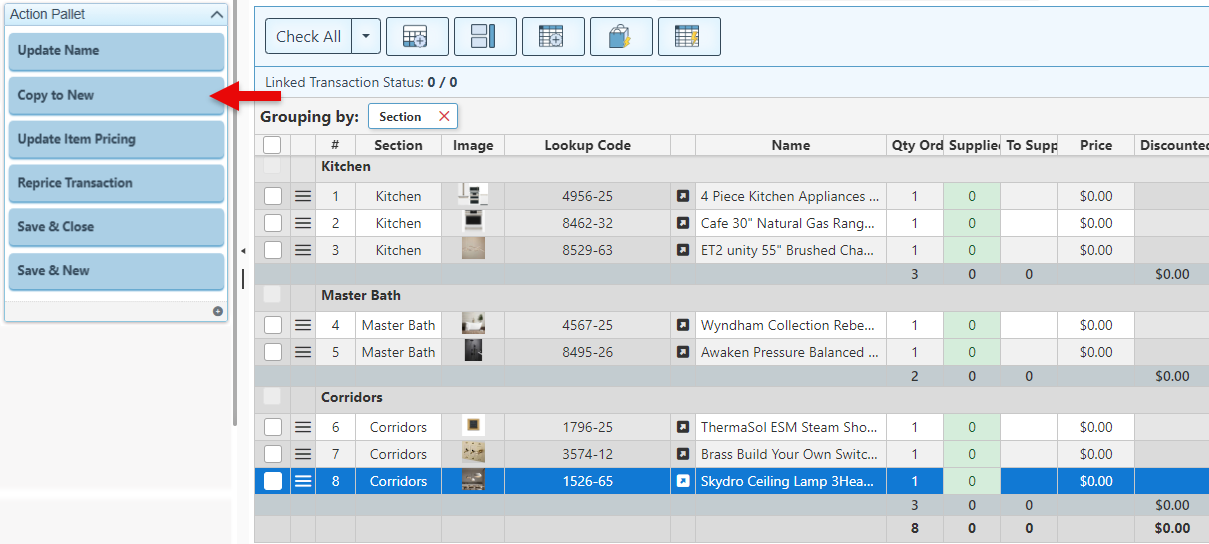Click the Name column header
1209x544 pixels.
(x=790, y=145)
